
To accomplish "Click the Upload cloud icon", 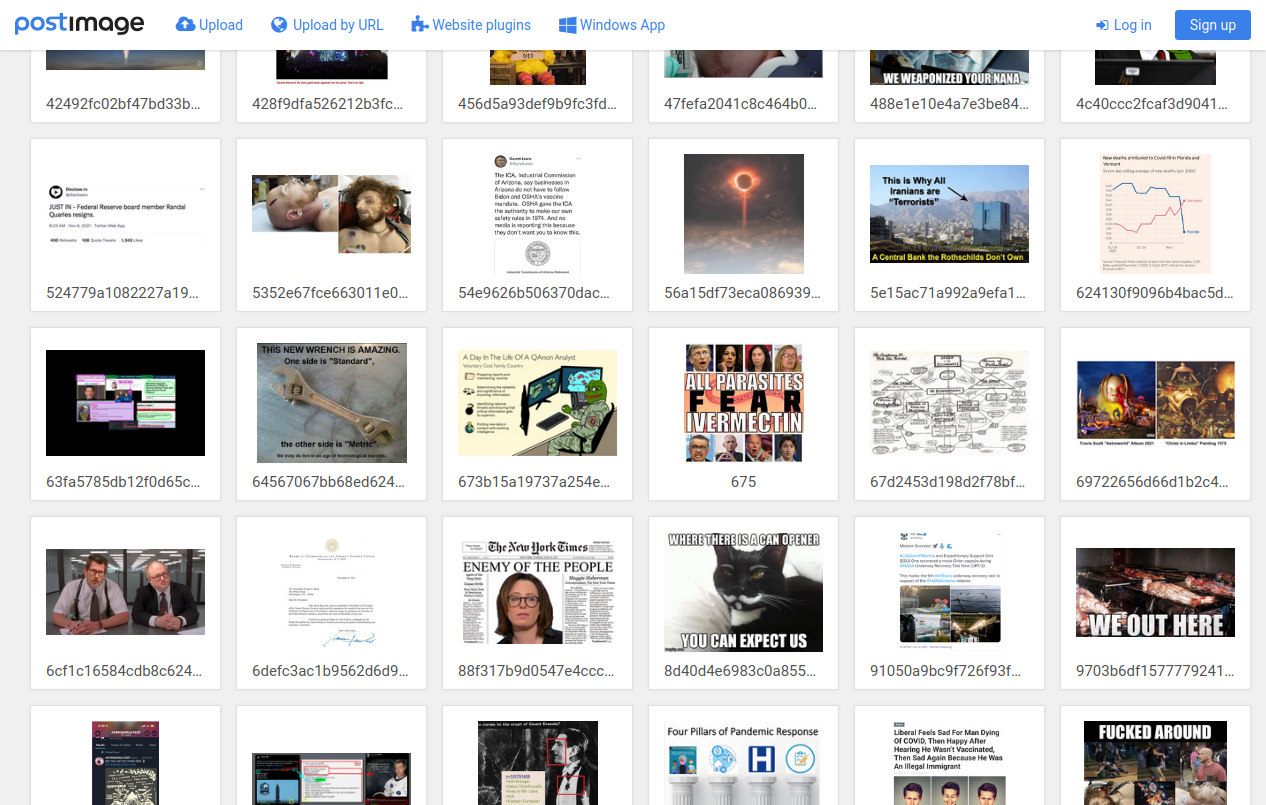I will pos(185,25).
